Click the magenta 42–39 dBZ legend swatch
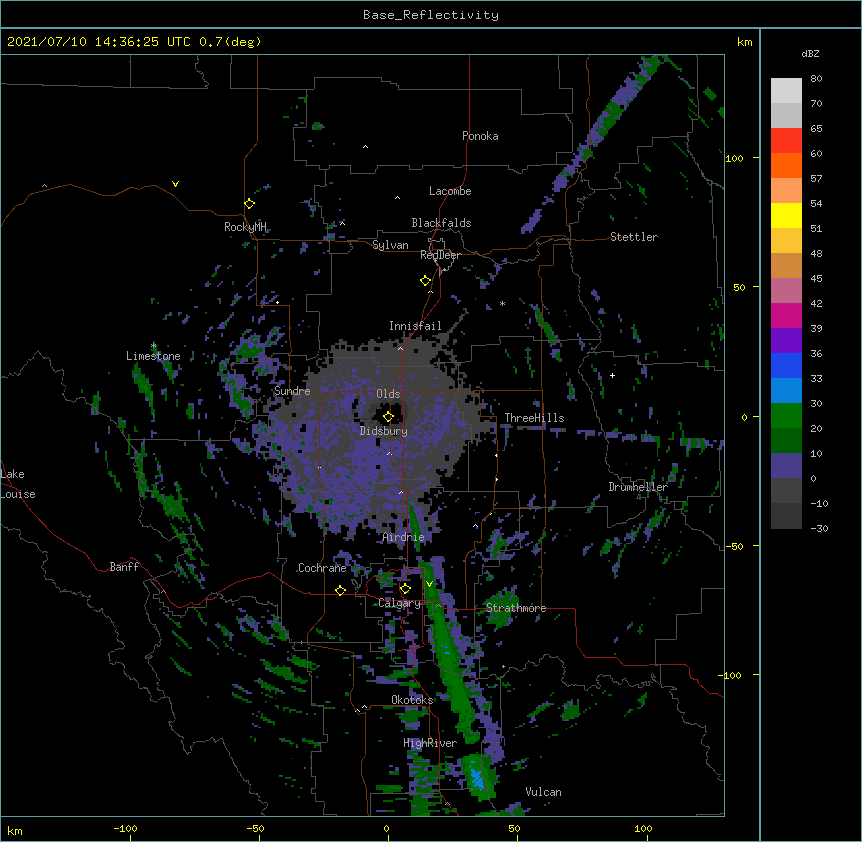Viewport: 862px width, 842px height. (786, 315)
